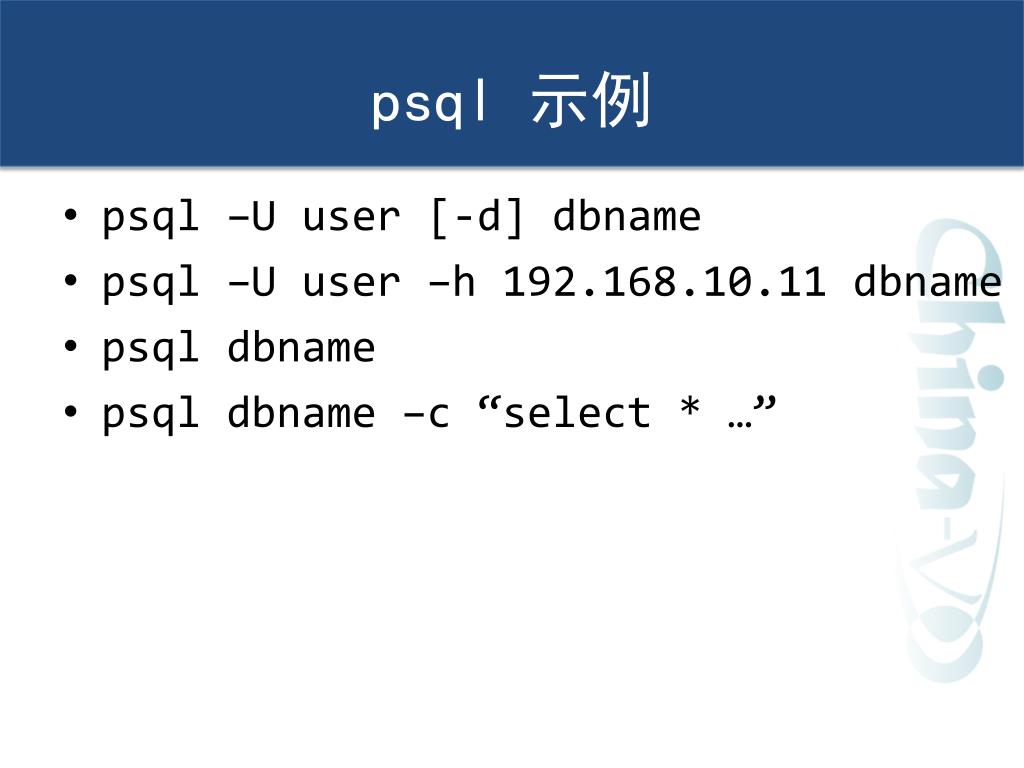This screenshot has width=1024, height=768.
Task: Click the bullet marker of fourth line
Action: (x=71, y=412)
